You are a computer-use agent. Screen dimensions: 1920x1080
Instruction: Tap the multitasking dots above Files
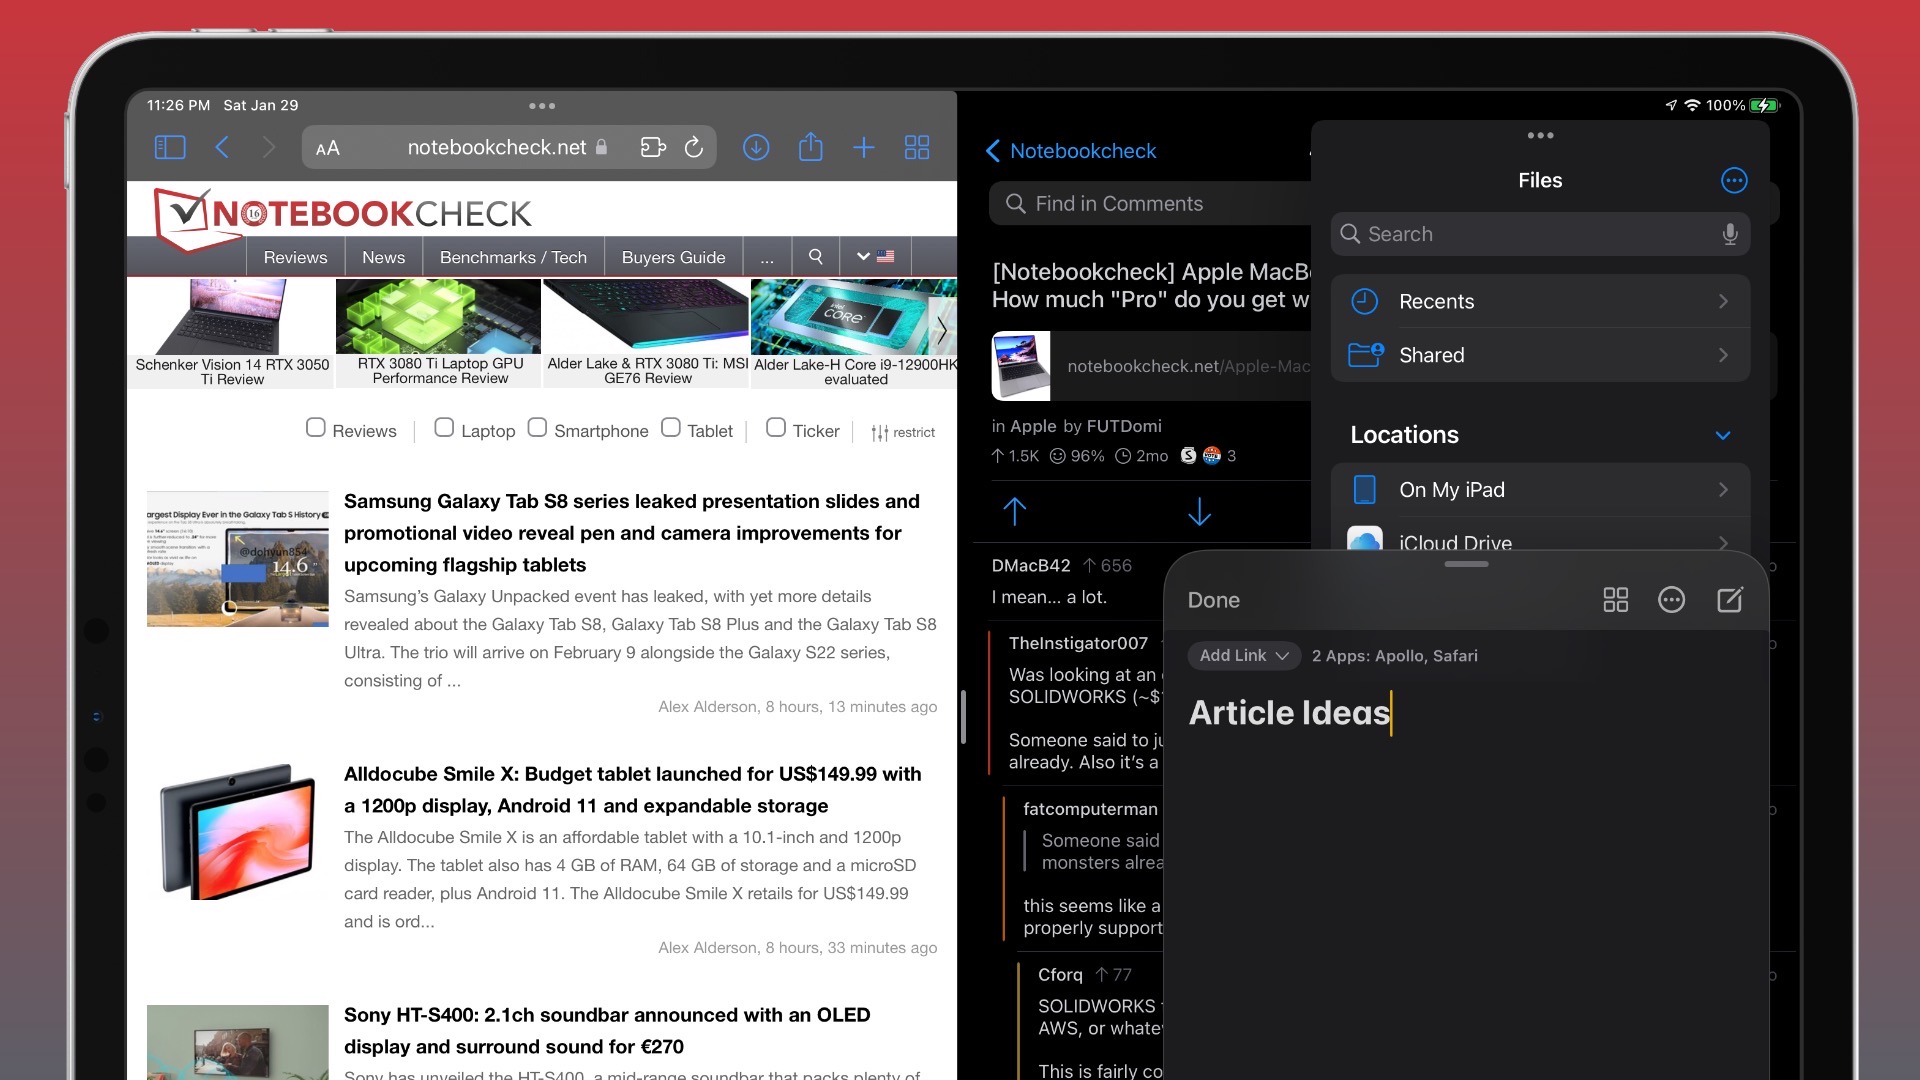coord(1540,135)
